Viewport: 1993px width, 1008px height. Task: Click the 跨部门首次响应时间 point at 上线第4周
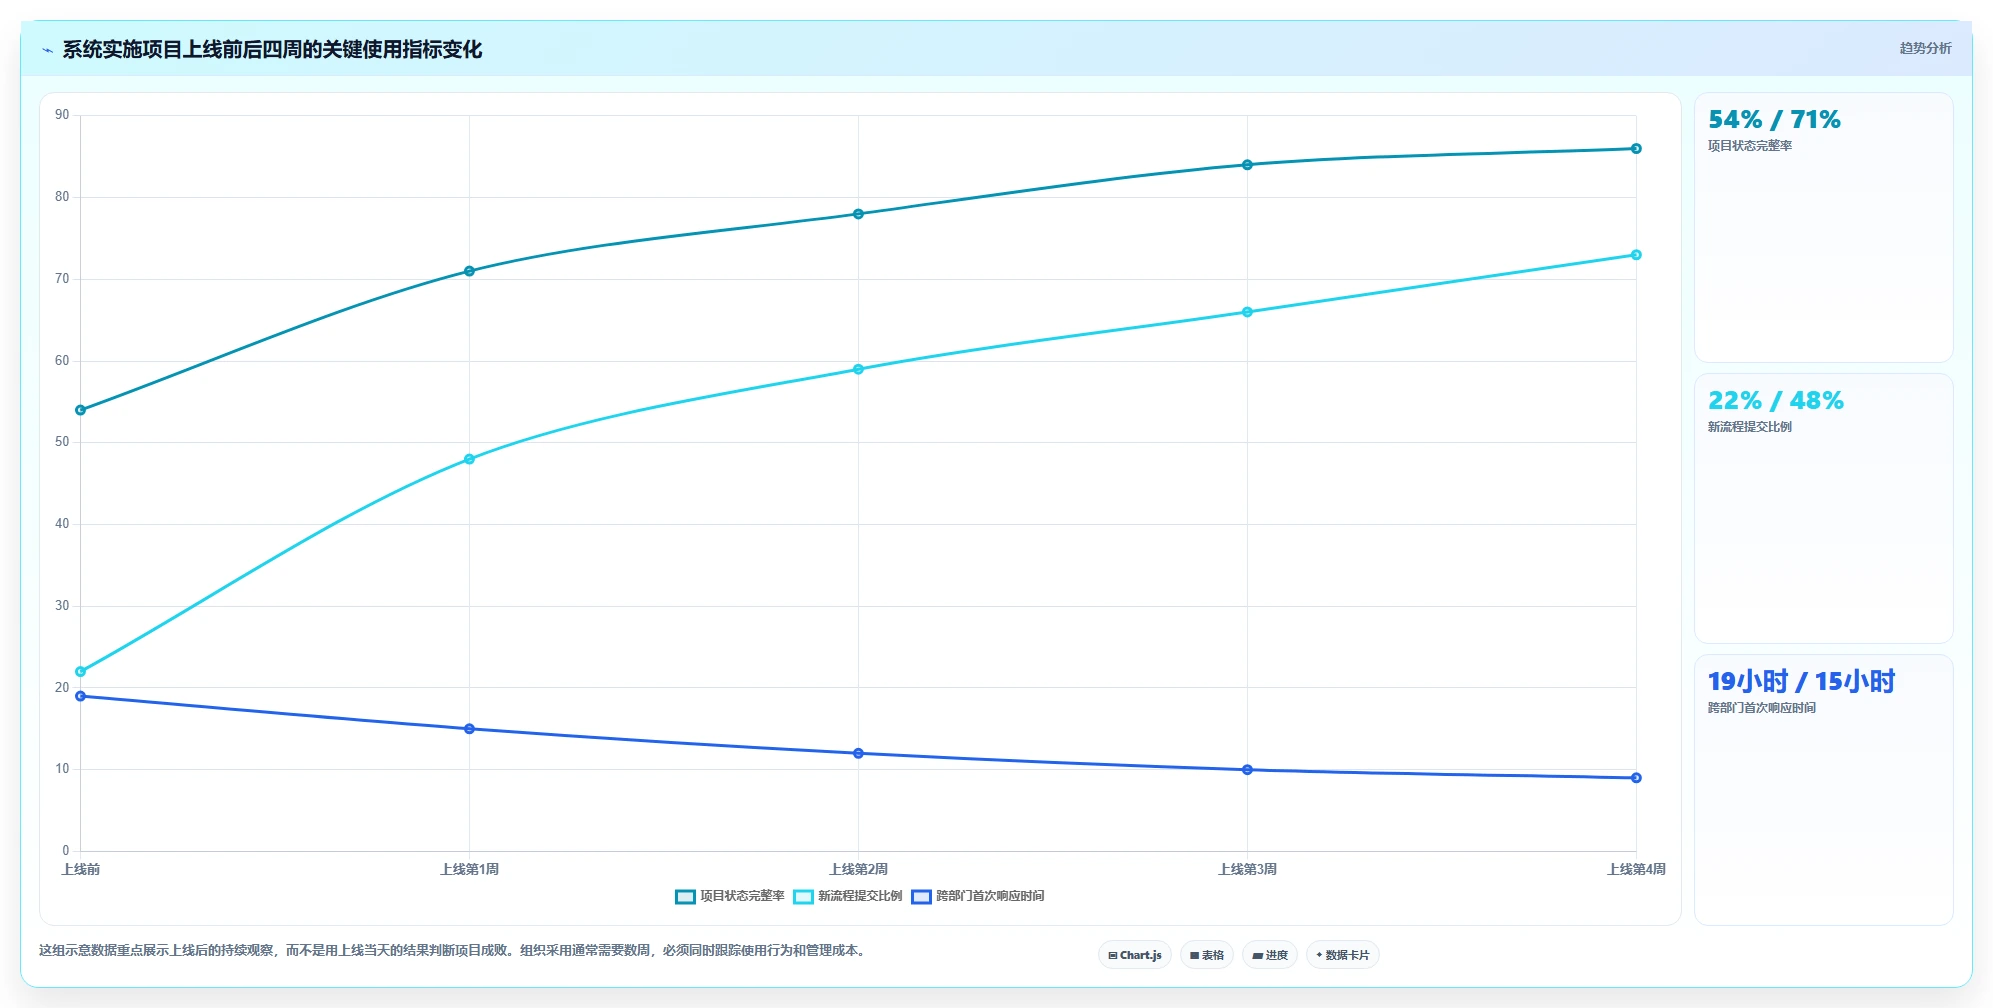click(x=1636, y=778)
